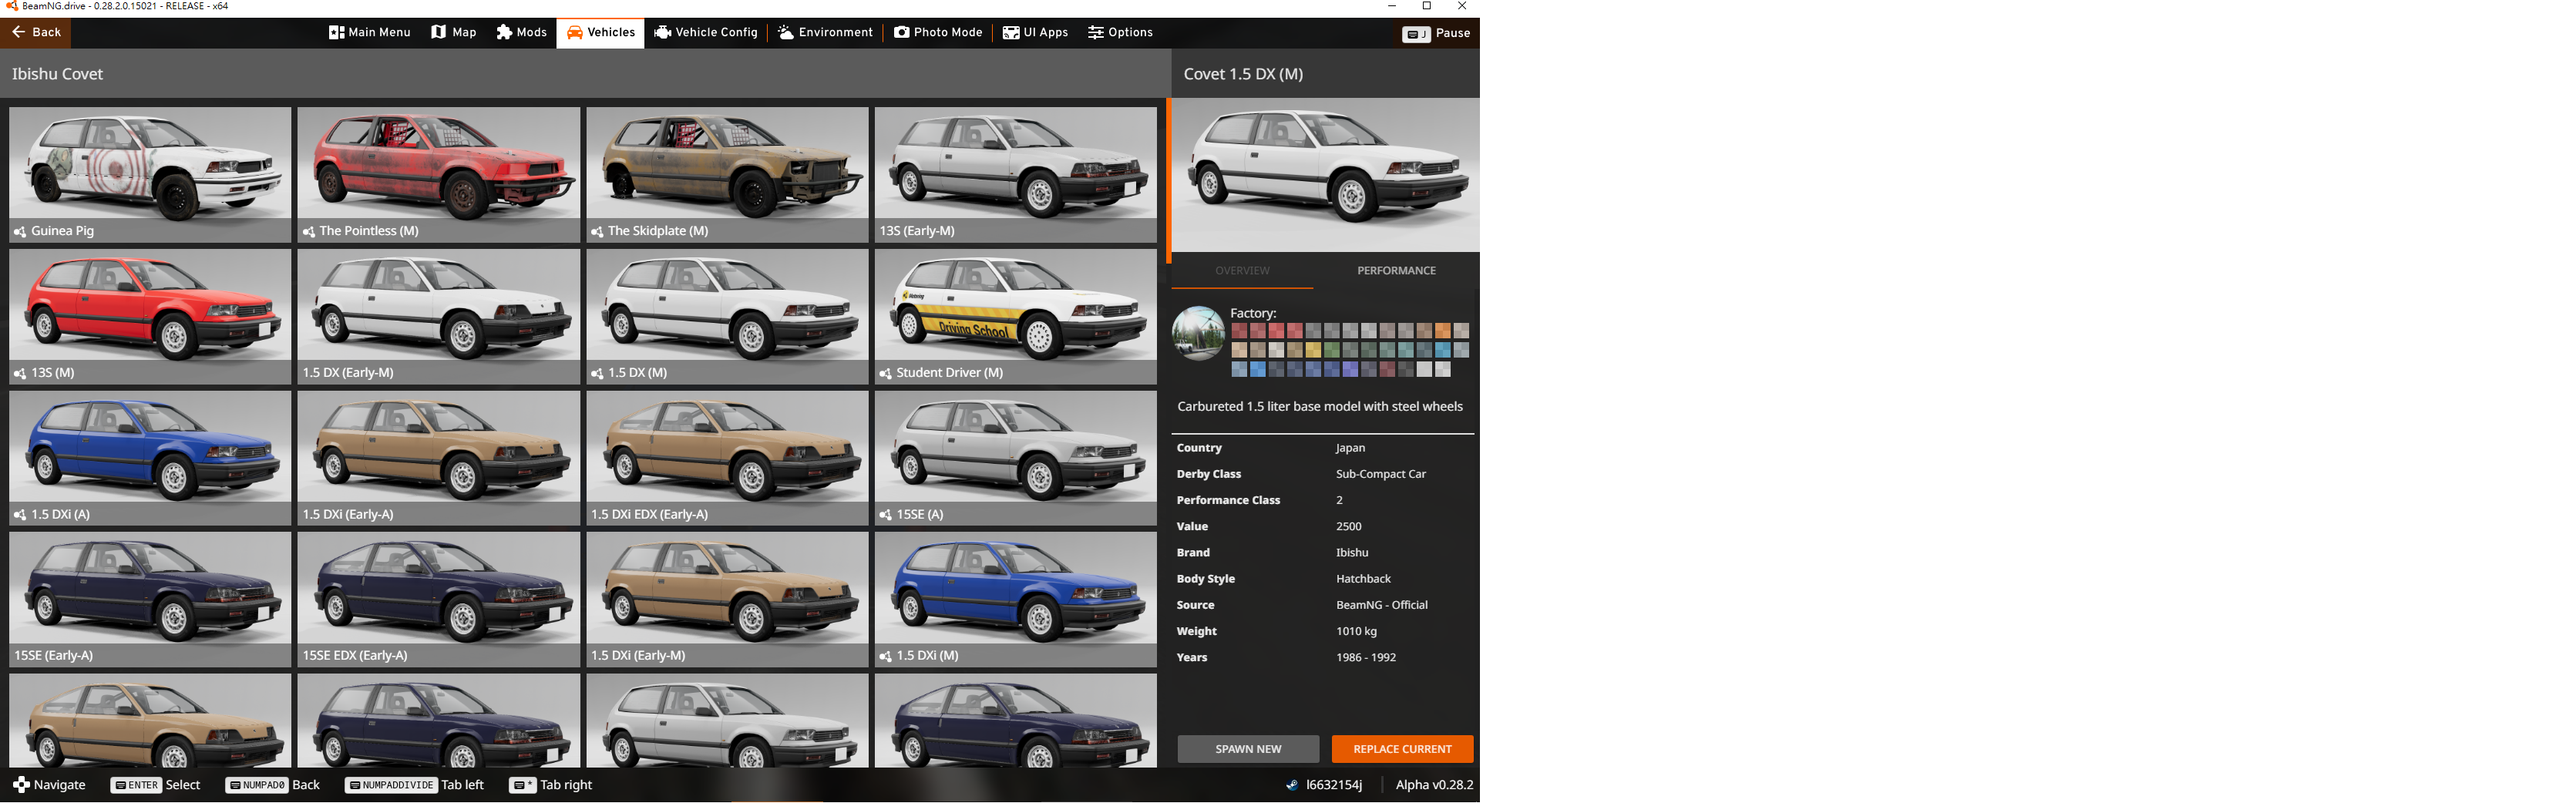Click the Spawn New button
Image resolution: width=2576 pixels, height=803 pixels.
[x=1248, y=749]
